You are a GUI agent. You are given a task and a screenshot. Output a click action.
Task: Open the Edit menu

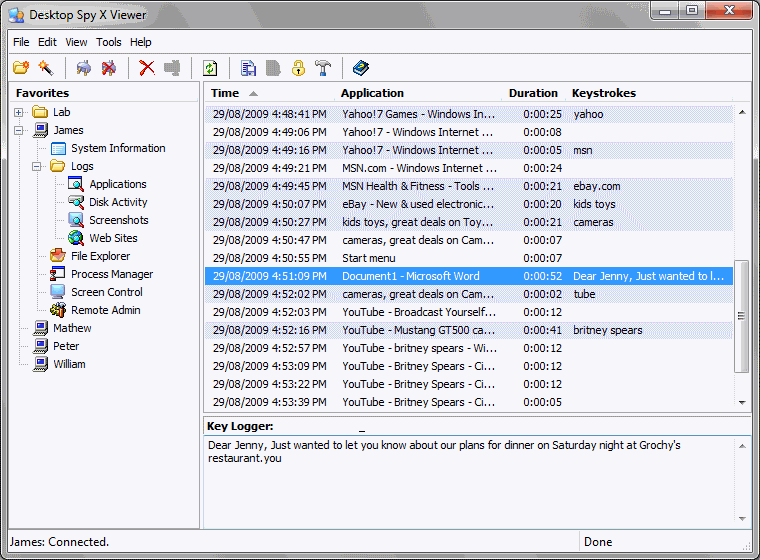[47, 42]
